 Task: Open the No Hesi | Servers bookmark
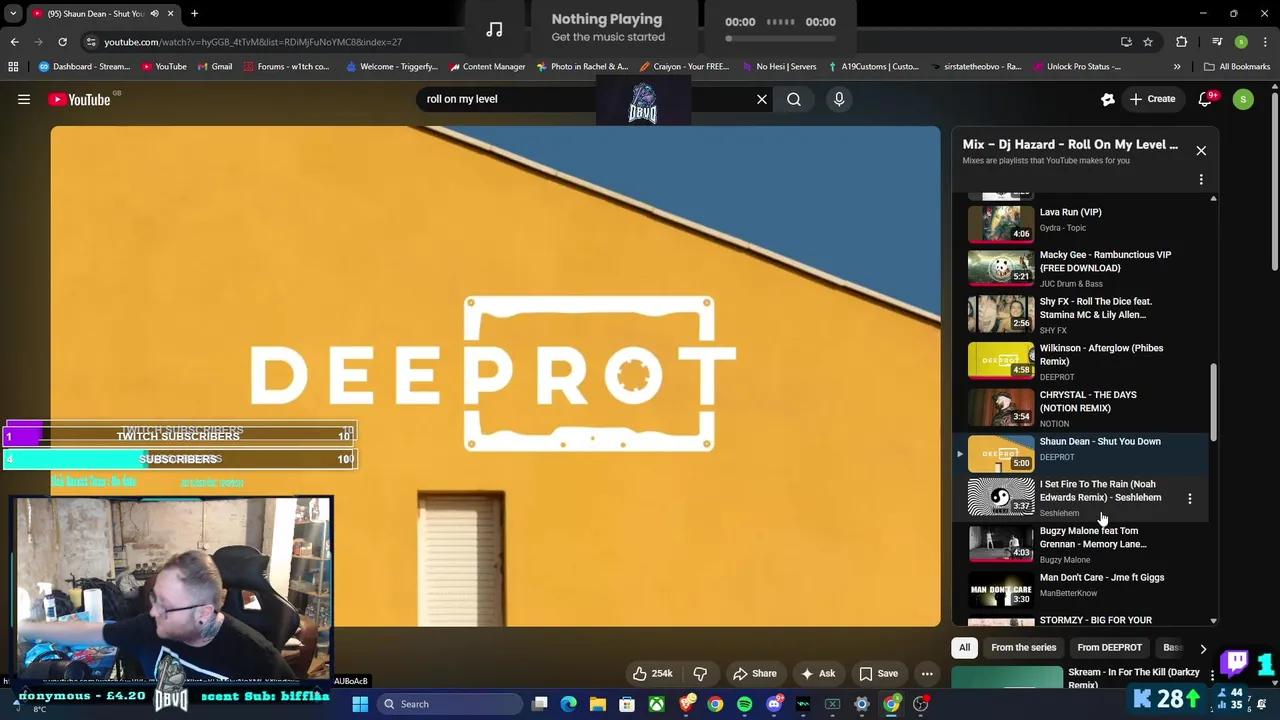coord(779,67)
